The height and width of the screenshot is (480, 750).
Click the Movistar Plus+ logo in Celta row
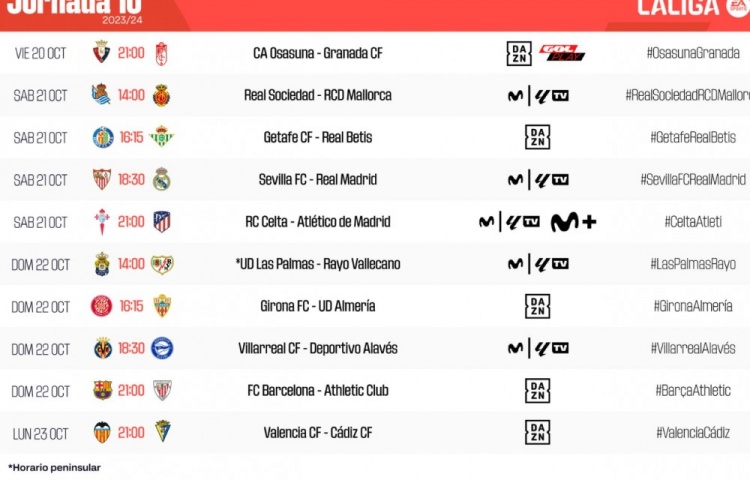[573, 222]
